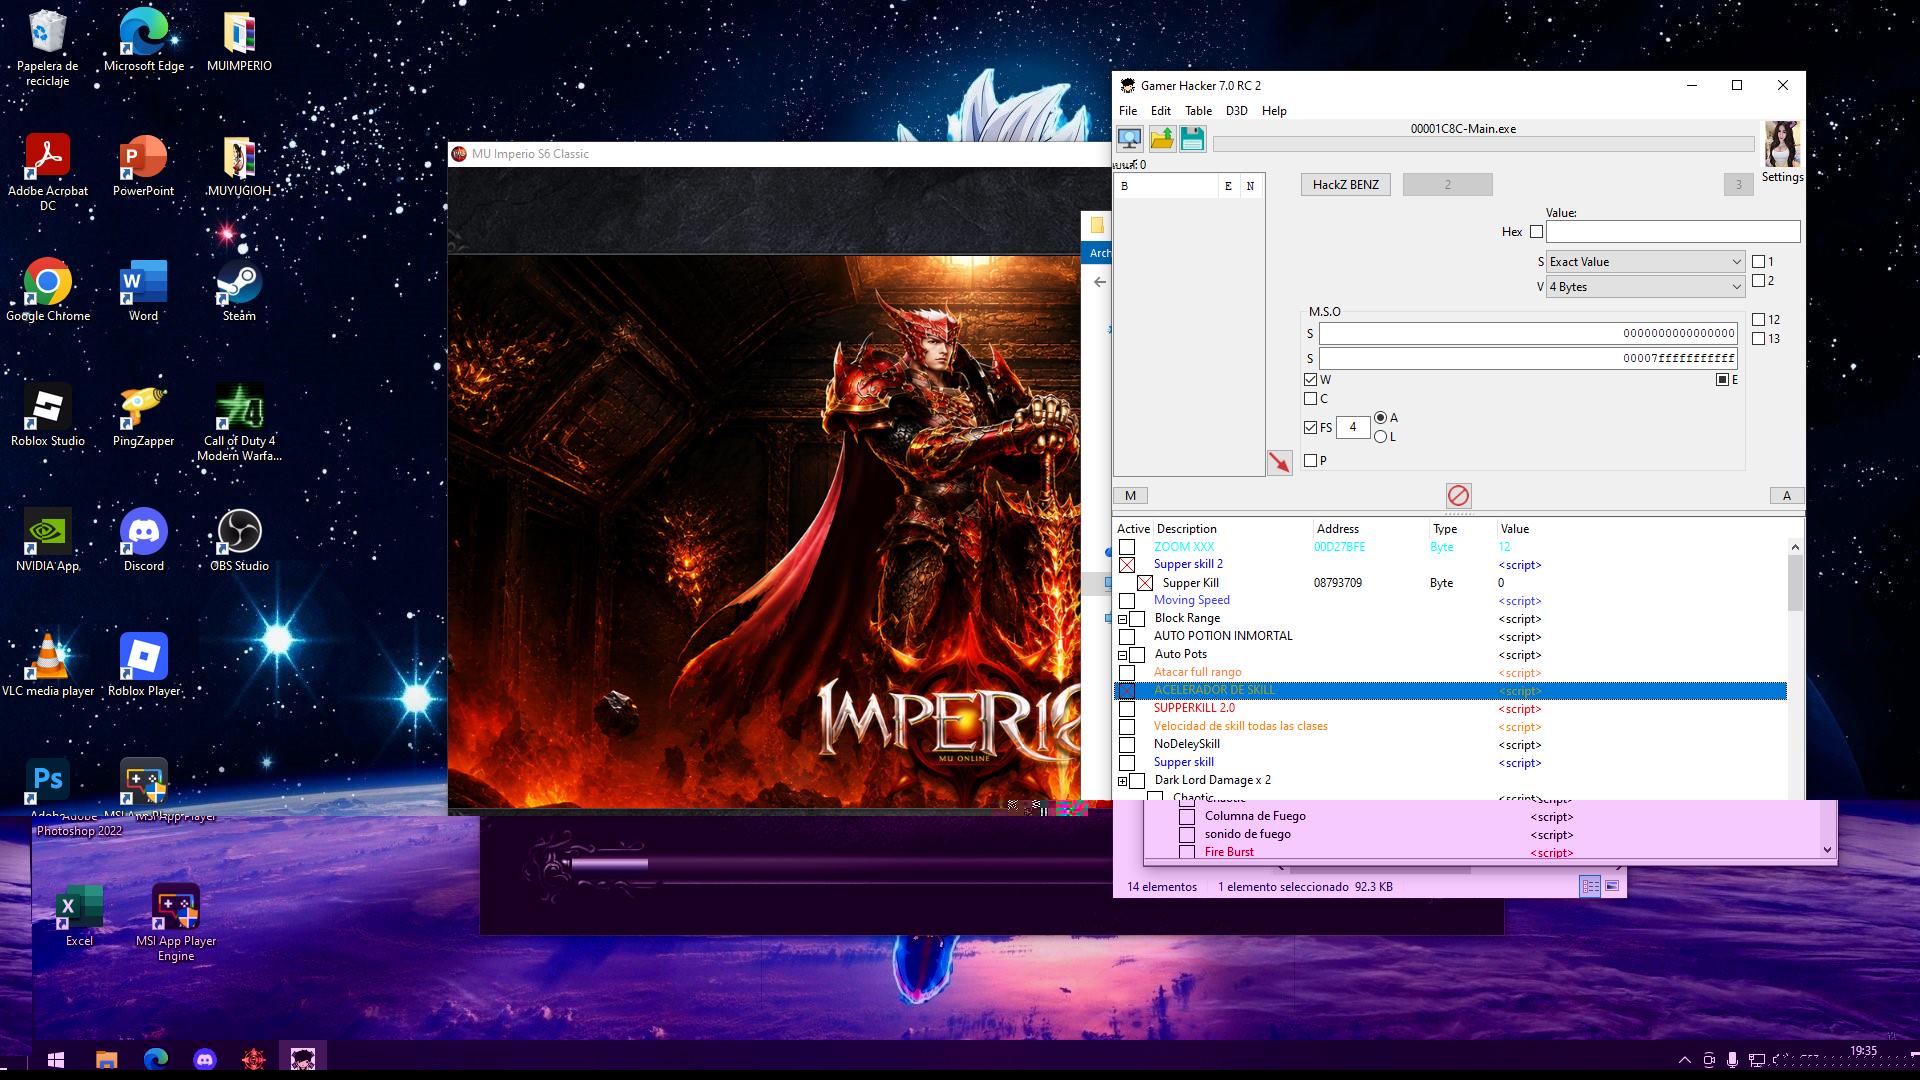
Task: Activate the Moving Speed script checkbox
Action: pyautogui.click(x=1127, y=601)
